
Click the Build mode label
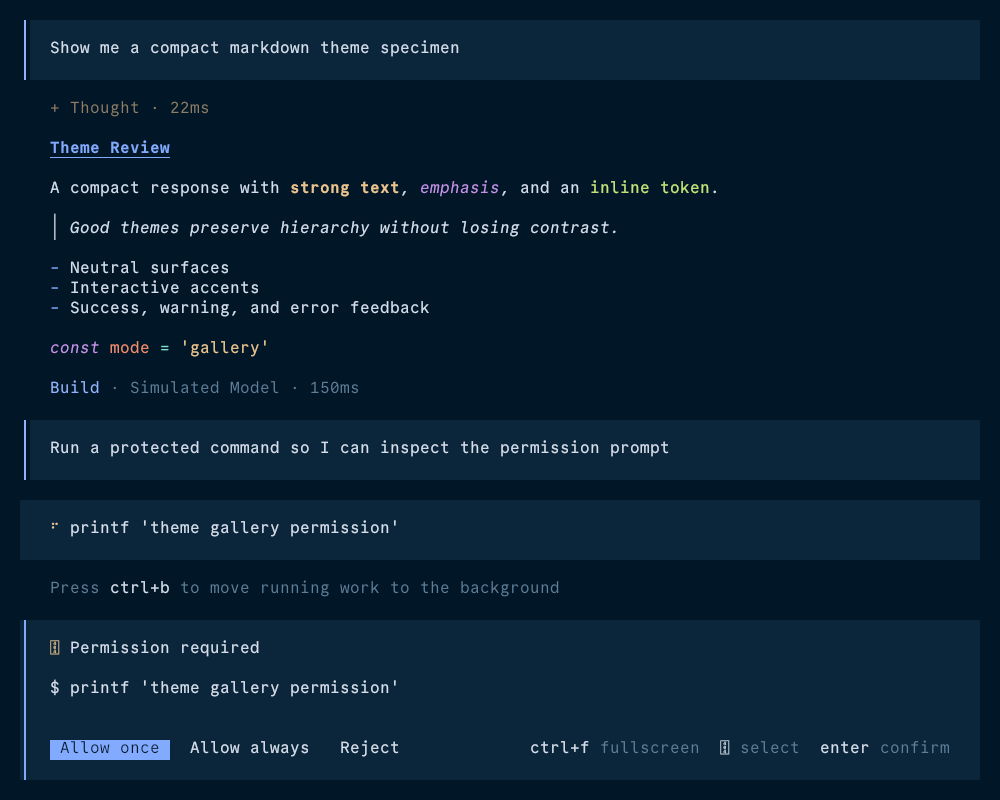pos(75,388)
